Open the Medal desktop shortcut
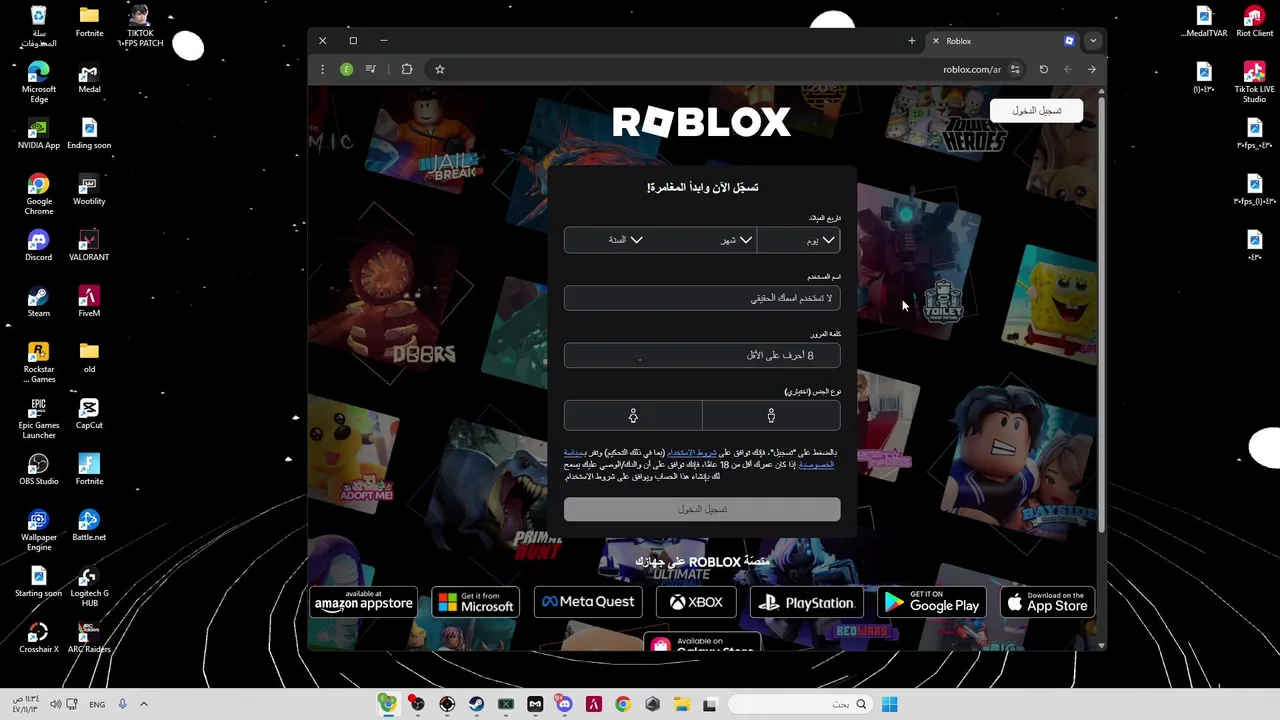Viewport: 1280px width, 720px height. point(89,80)
